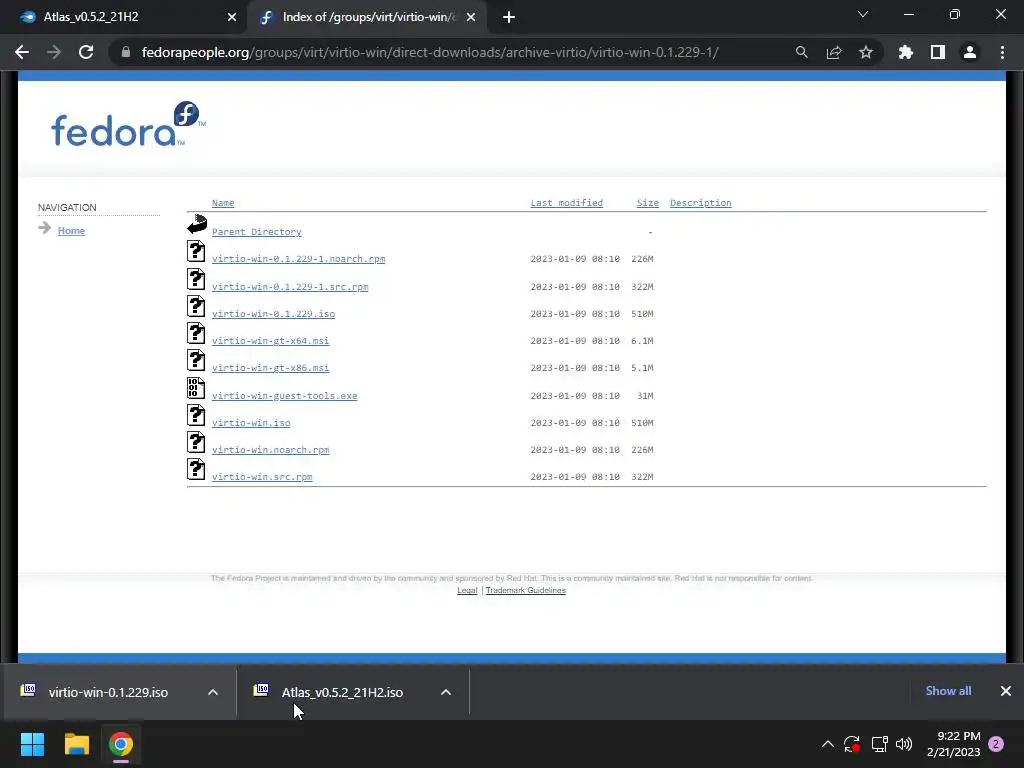Open notification center badge

click(x=996, y=744)
